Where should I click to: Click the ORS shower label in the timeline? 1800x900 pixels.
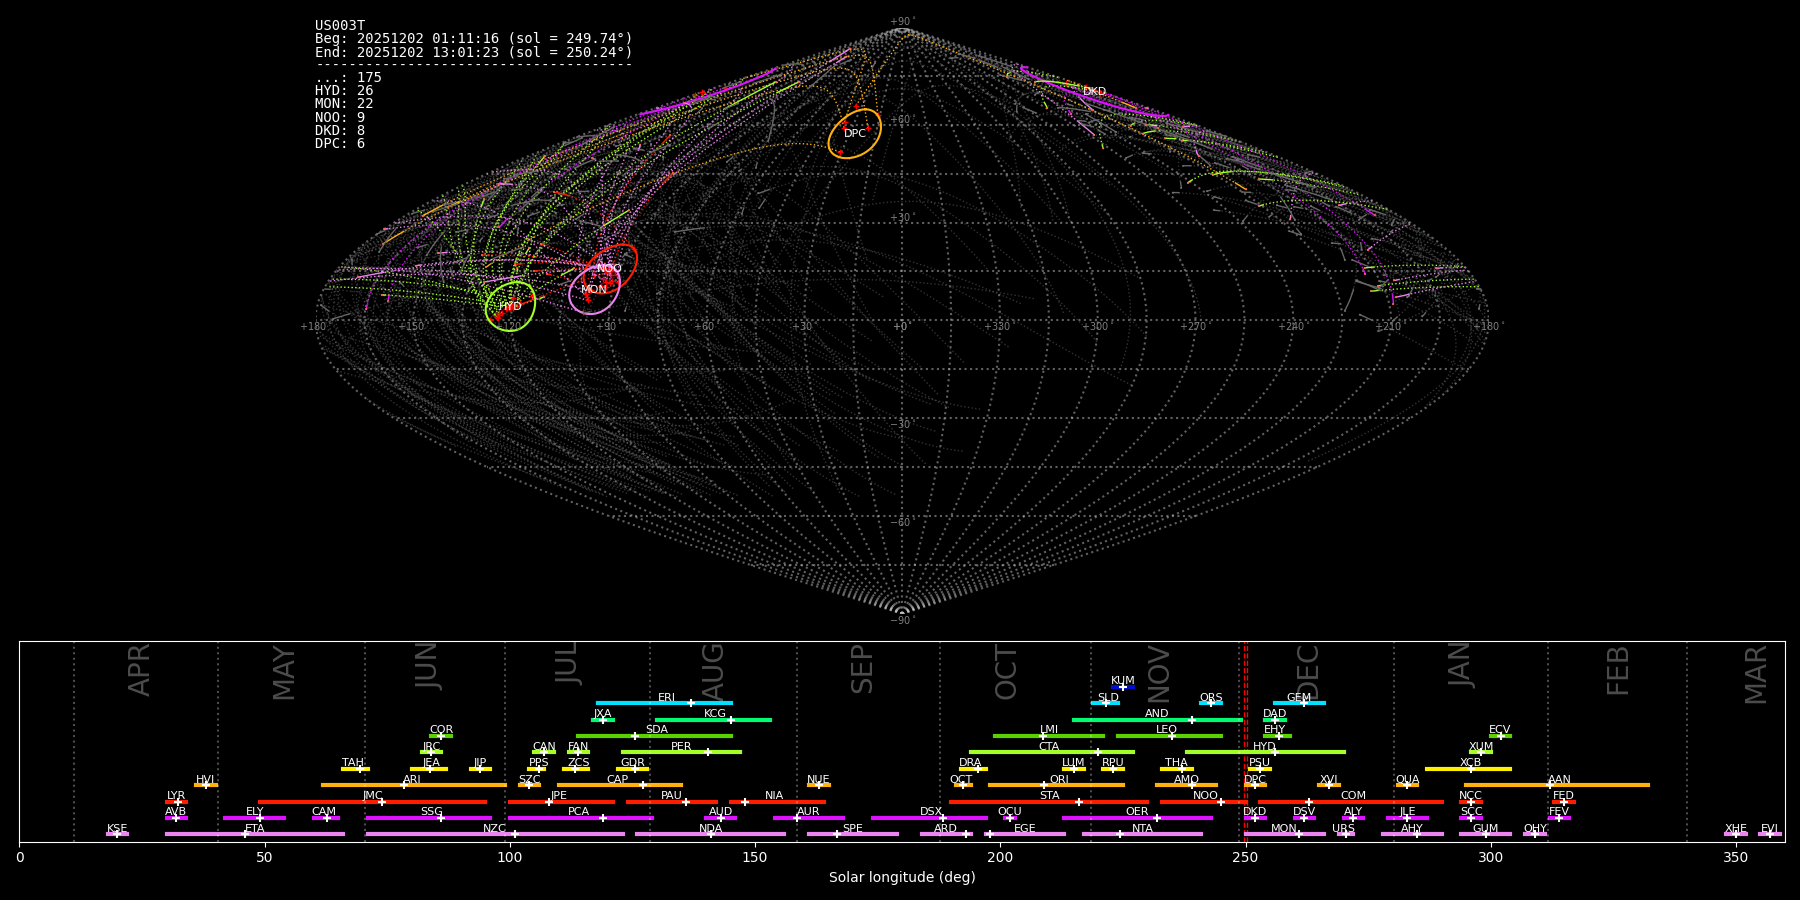[1211, 698]
